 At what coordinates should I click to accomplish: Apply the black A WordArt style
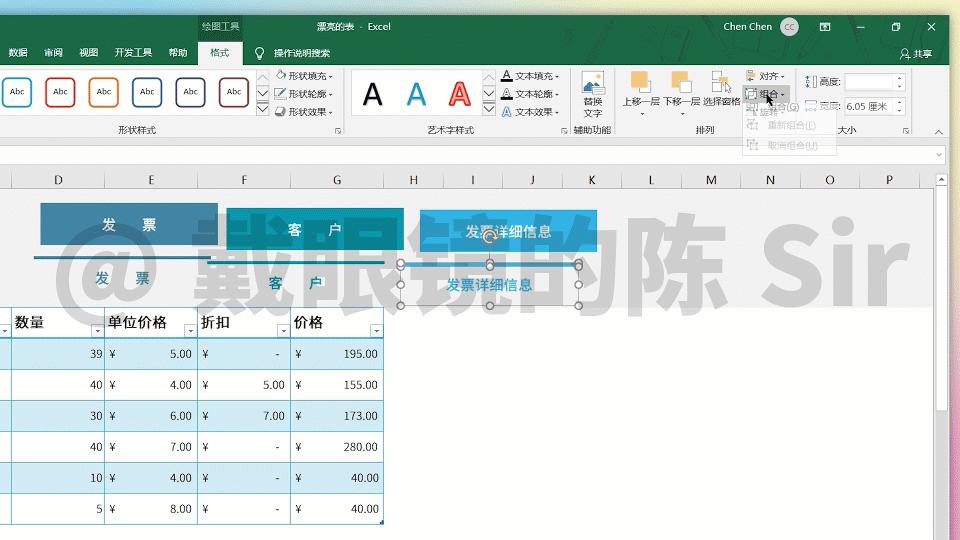[372, 94]
